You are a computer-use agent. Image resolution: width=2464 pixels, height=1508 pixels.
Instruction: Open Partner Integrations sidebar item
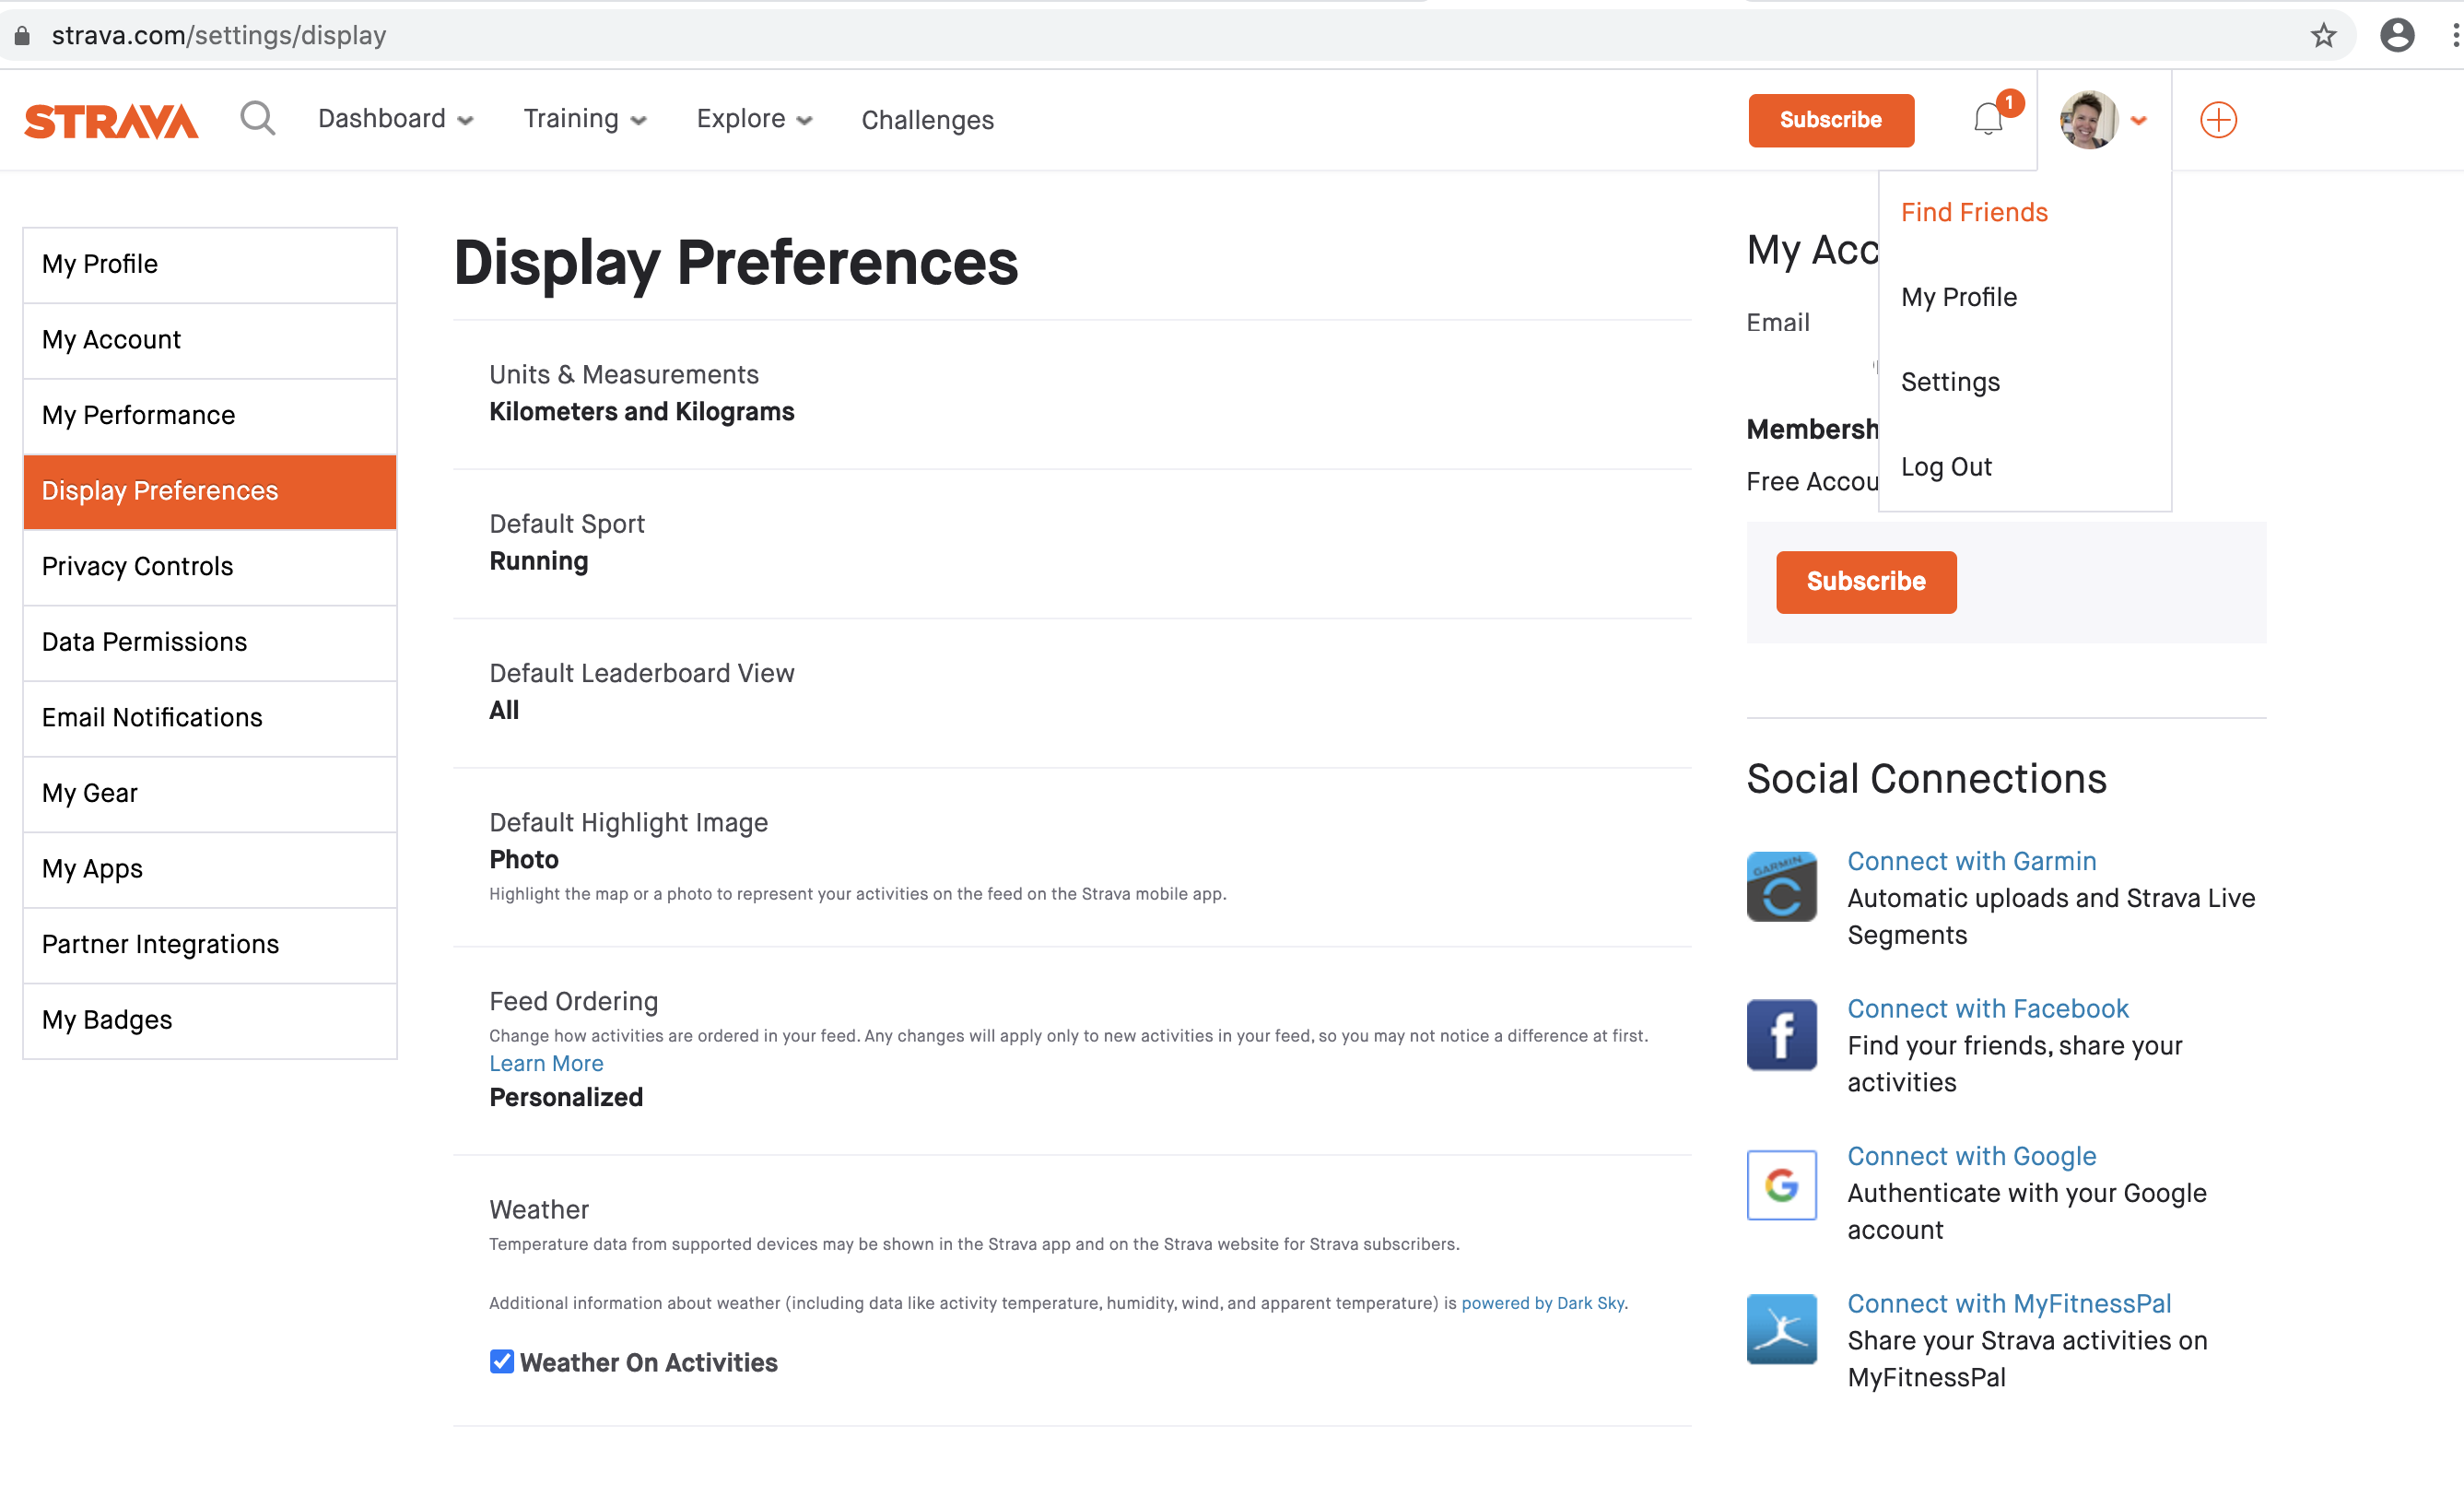(210, 945)
